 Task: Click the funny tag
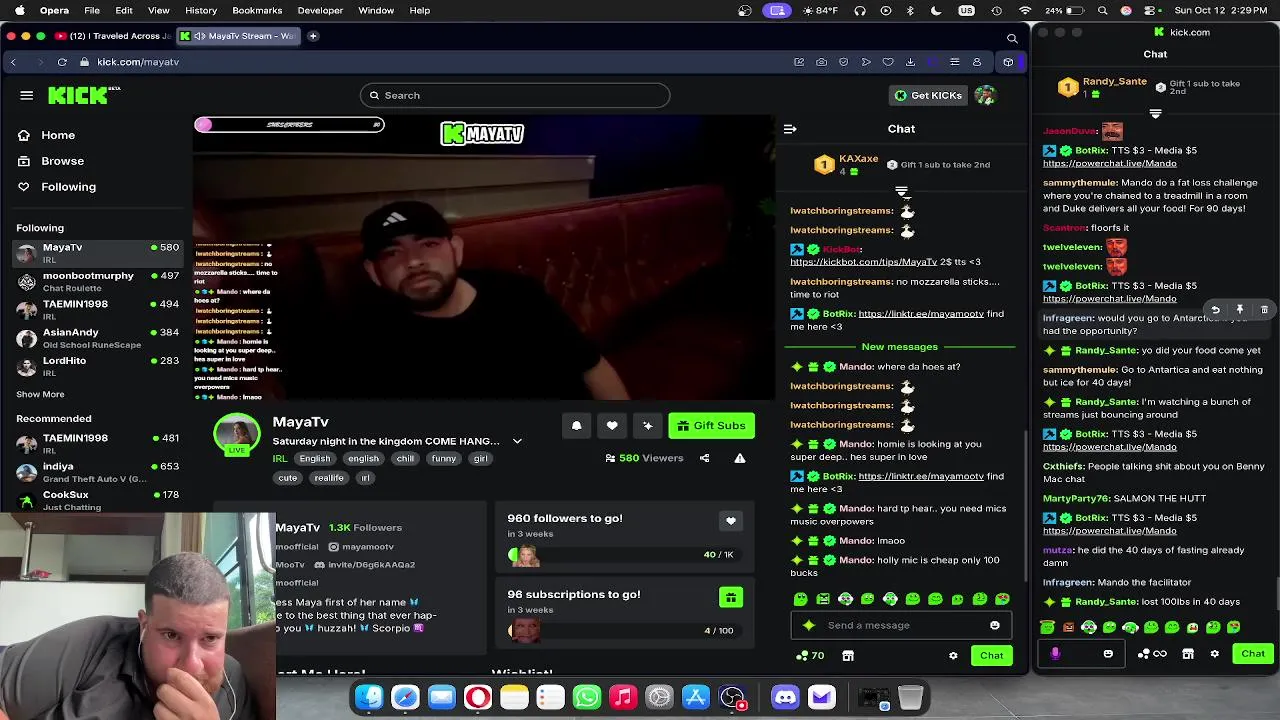444,459
